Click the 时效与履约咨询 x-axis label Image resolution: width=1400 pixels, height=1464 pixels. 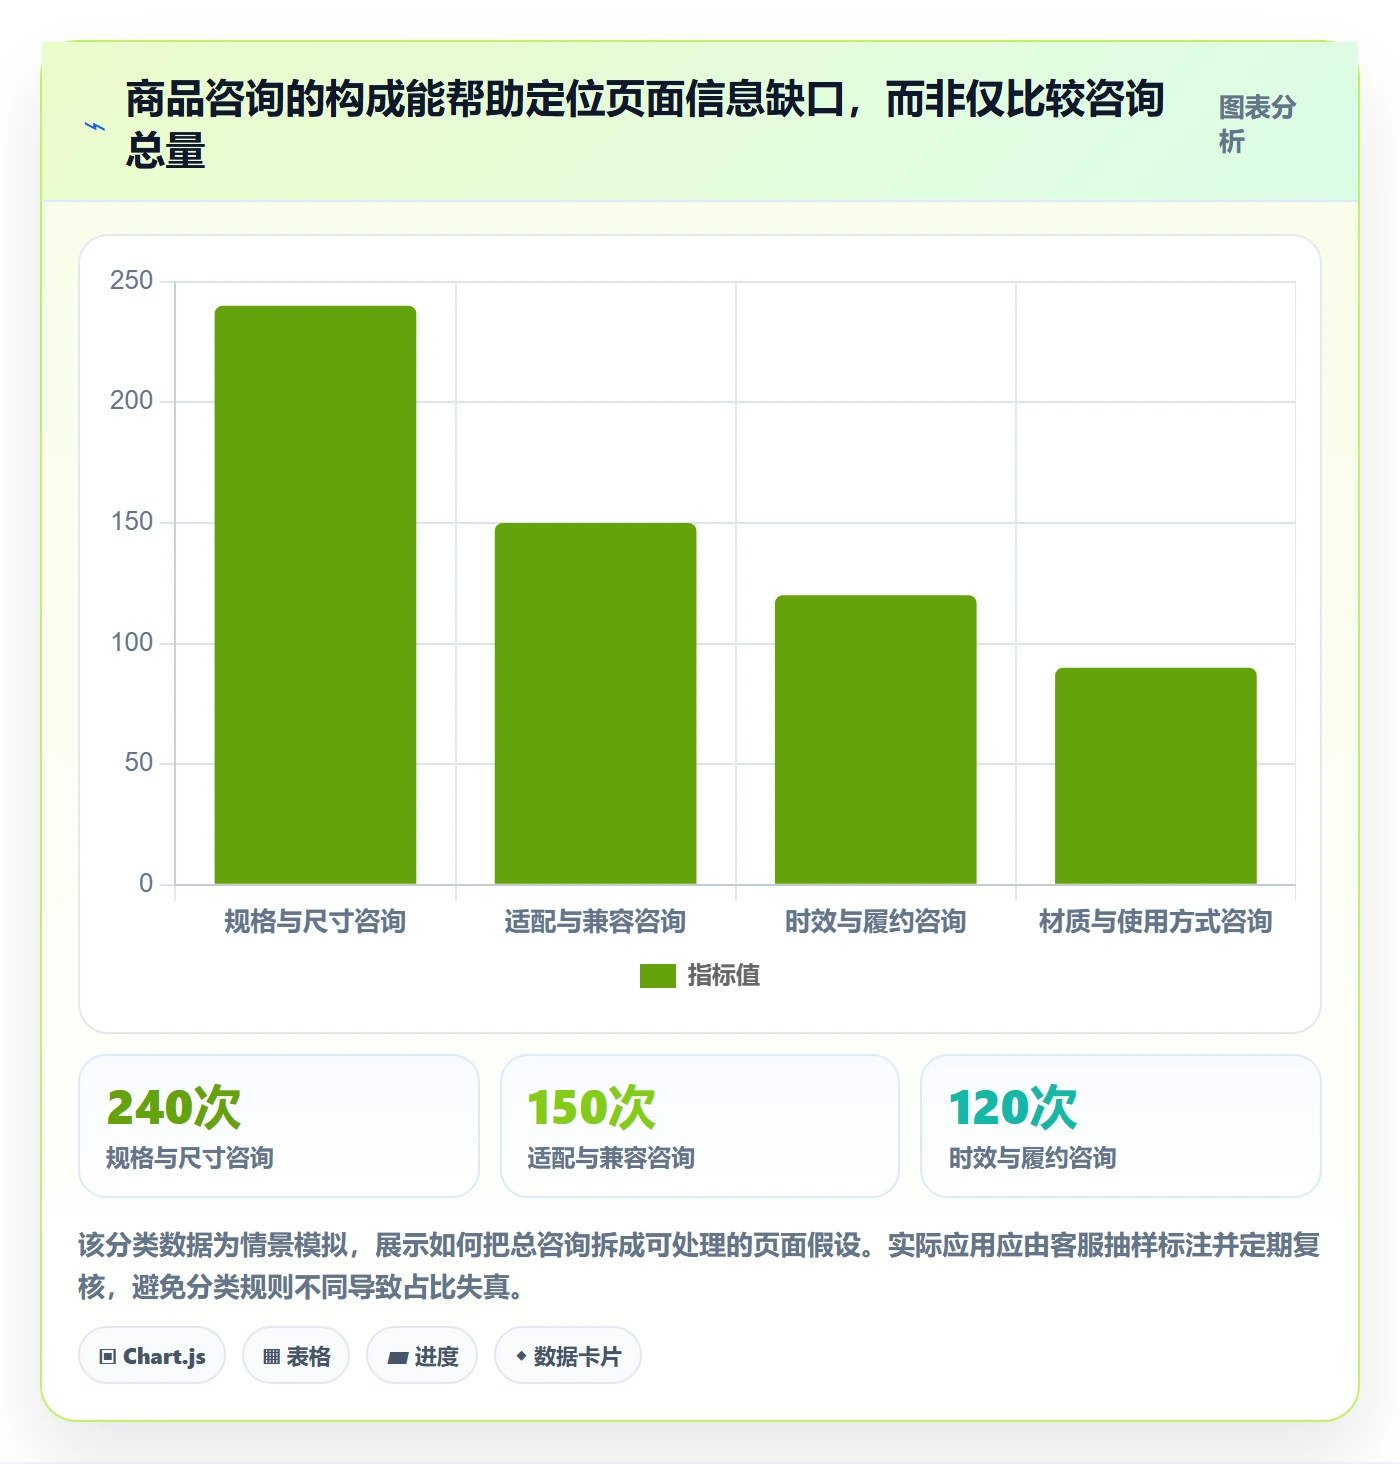(875, 921)
